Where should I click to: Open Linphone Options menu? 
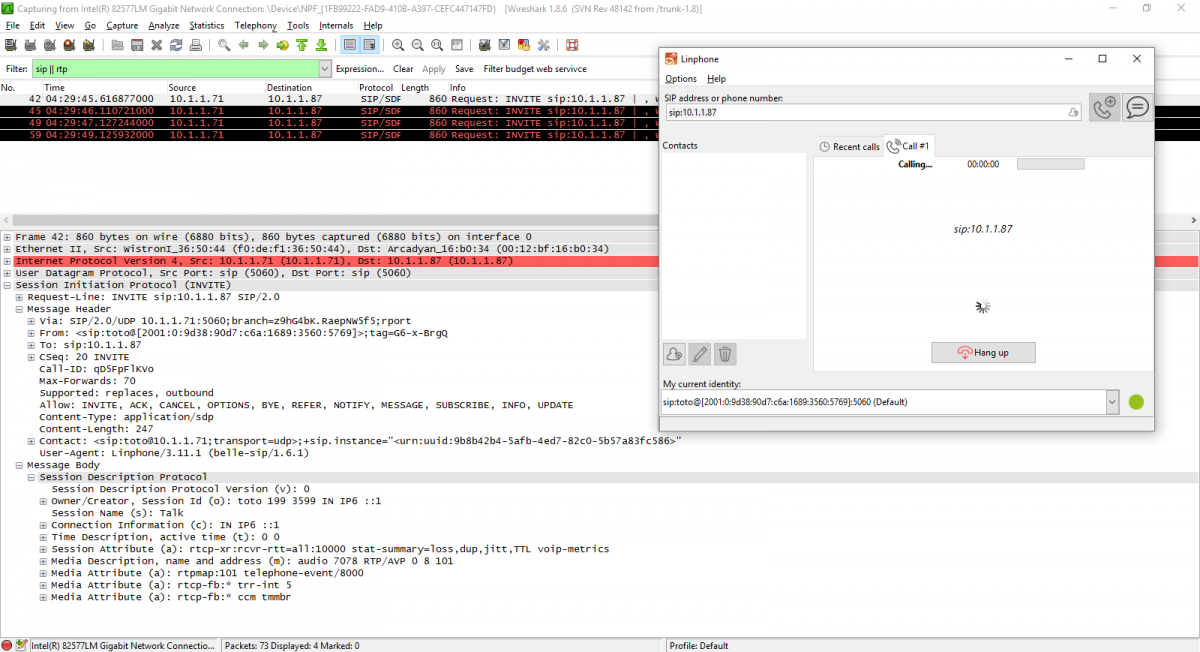(x=681, y=79)
